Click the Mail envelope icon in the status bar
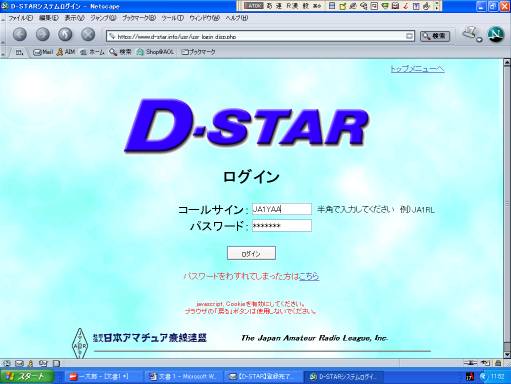This screenshot has width=511, height=384. coord(19,363)
